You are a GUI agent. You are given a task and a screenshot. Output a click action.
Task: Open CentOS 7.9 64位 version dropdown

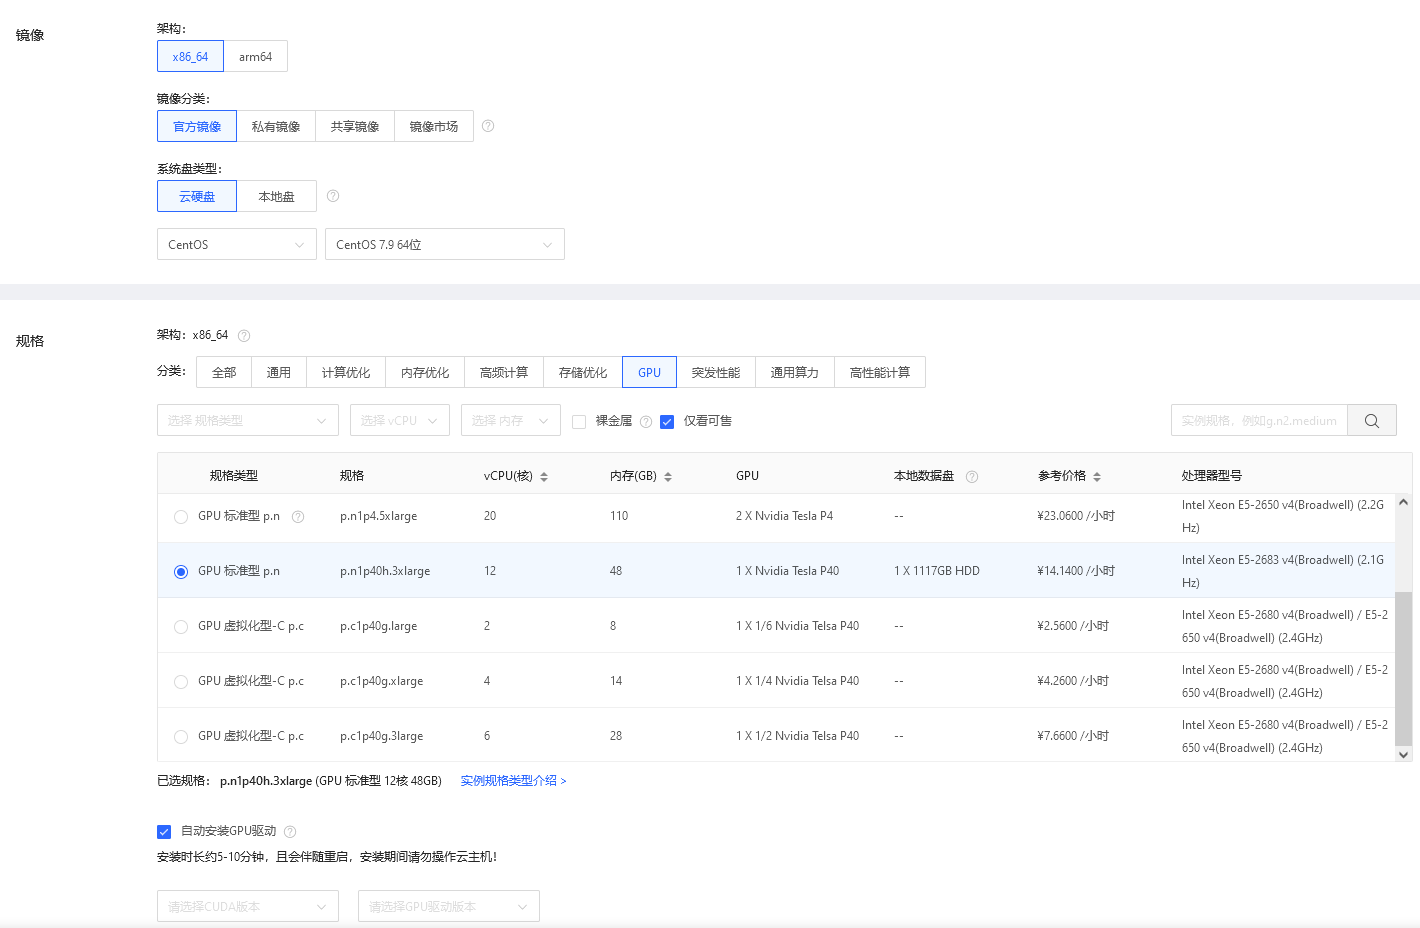445,245
